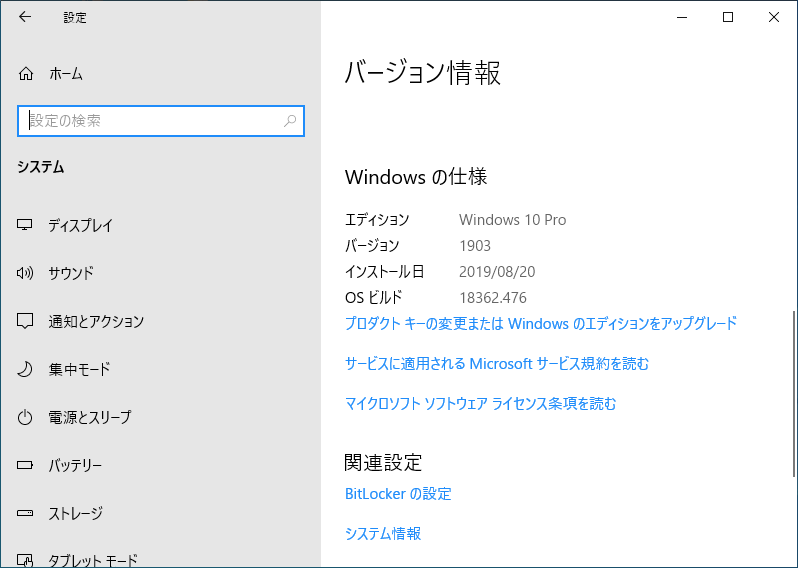Viewport: 798px width, 568px height.
Task: Go back using the back arrow
Action: point(24,17)
